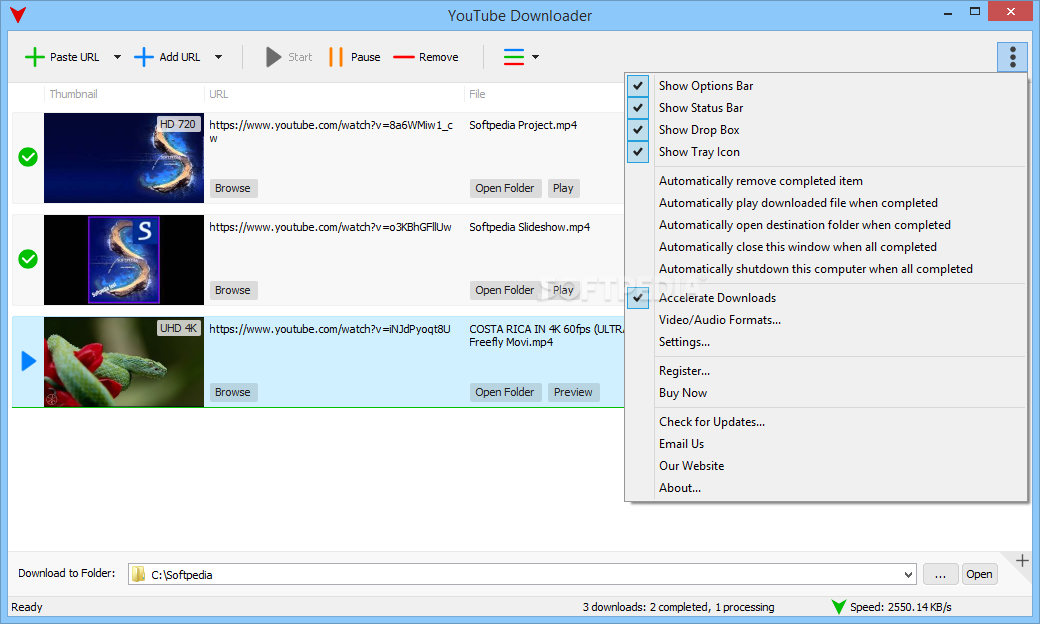The image size is (1040, 624).
Task: Click the HD 720 quality badge
Action: (178, 124)
